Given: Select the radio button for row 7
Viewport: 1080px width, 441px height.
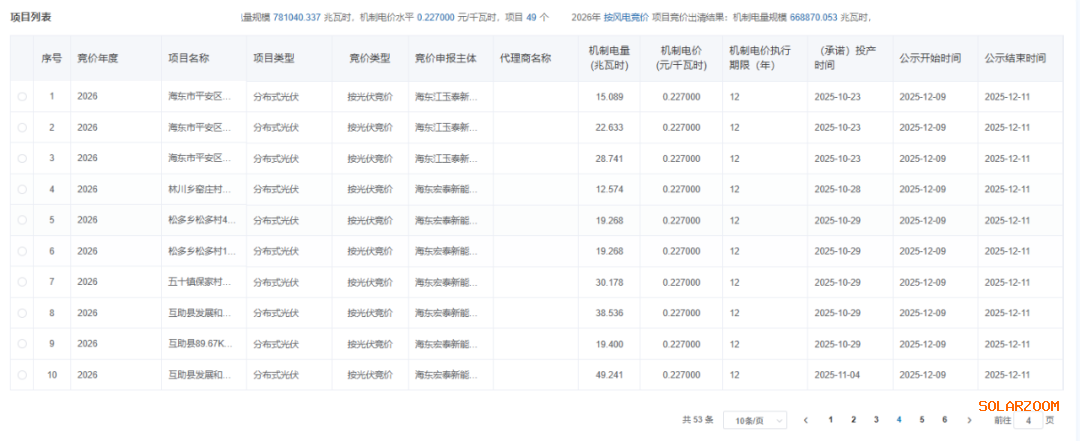Looking at the screenshot, I should tap(22, 282).
